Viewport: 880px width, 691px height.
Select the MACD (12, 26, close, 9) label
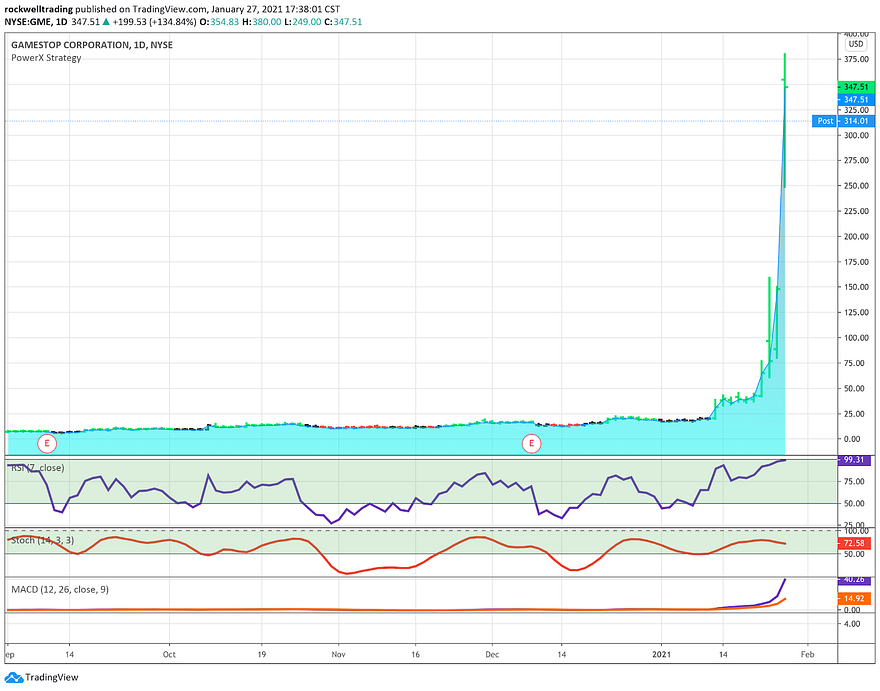tap(60, 589)
